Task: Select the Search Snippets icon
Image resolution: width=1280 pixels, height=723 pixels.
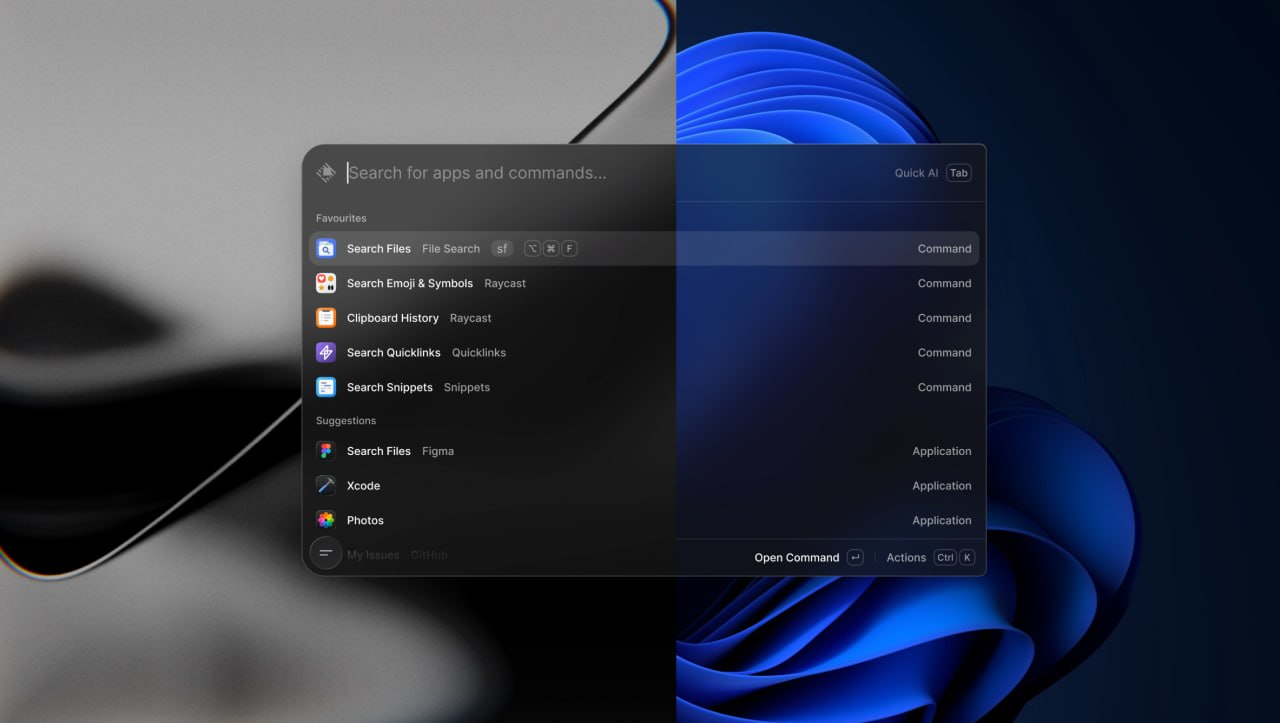Action: tap(326, 387)
